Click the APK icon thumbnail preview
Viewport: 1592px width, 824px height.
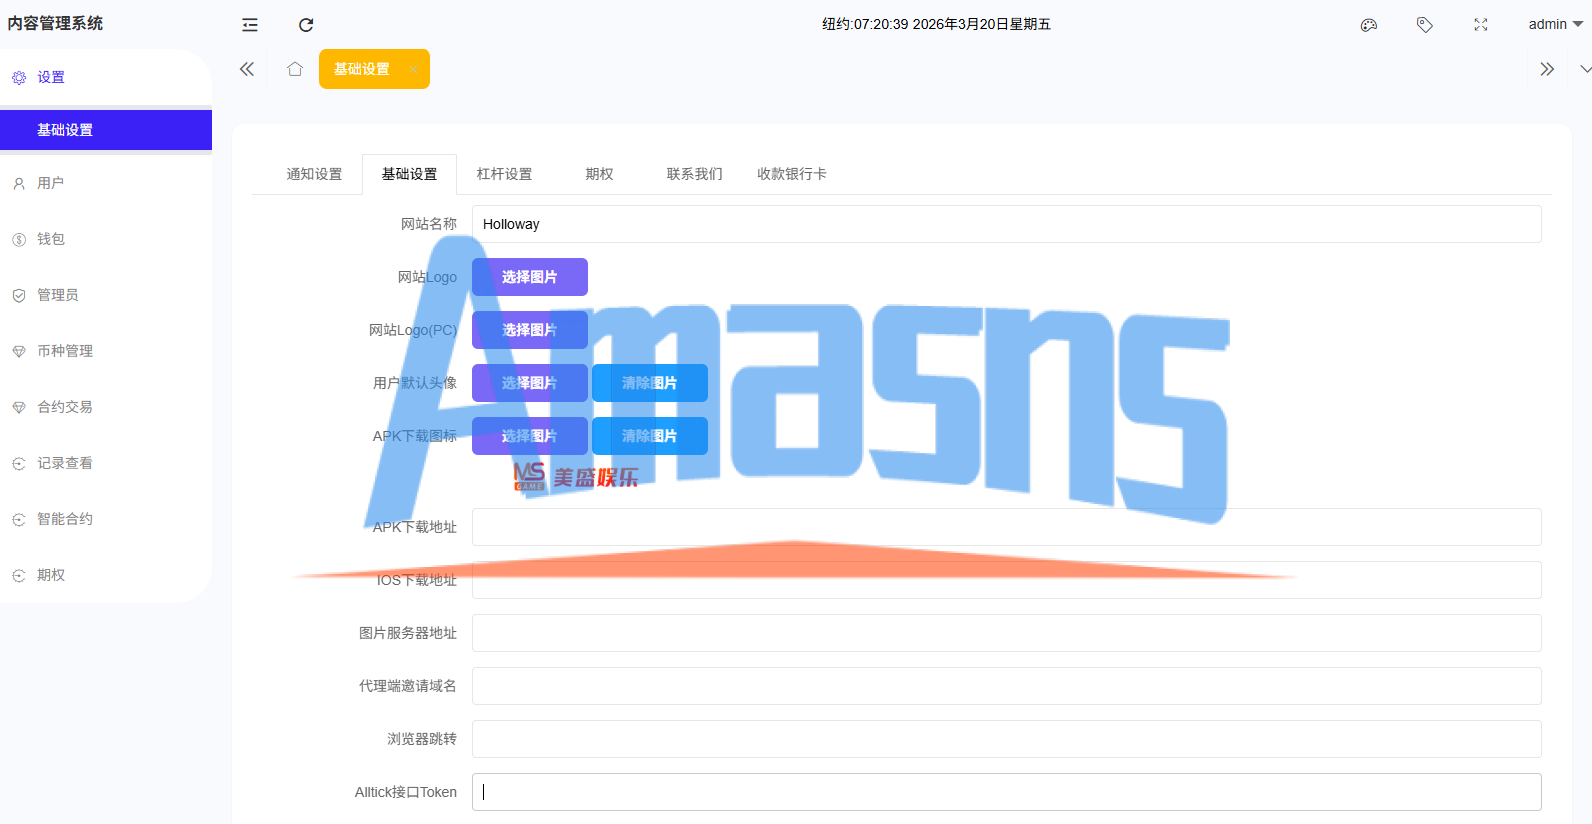click(x=575, y=477)
